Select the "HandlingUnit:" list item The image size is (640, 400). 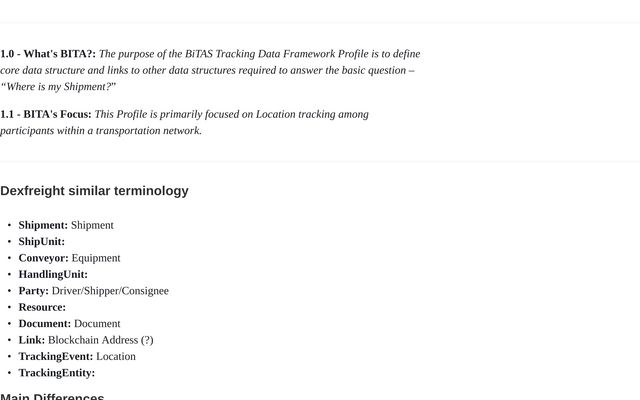coord(53,275)
